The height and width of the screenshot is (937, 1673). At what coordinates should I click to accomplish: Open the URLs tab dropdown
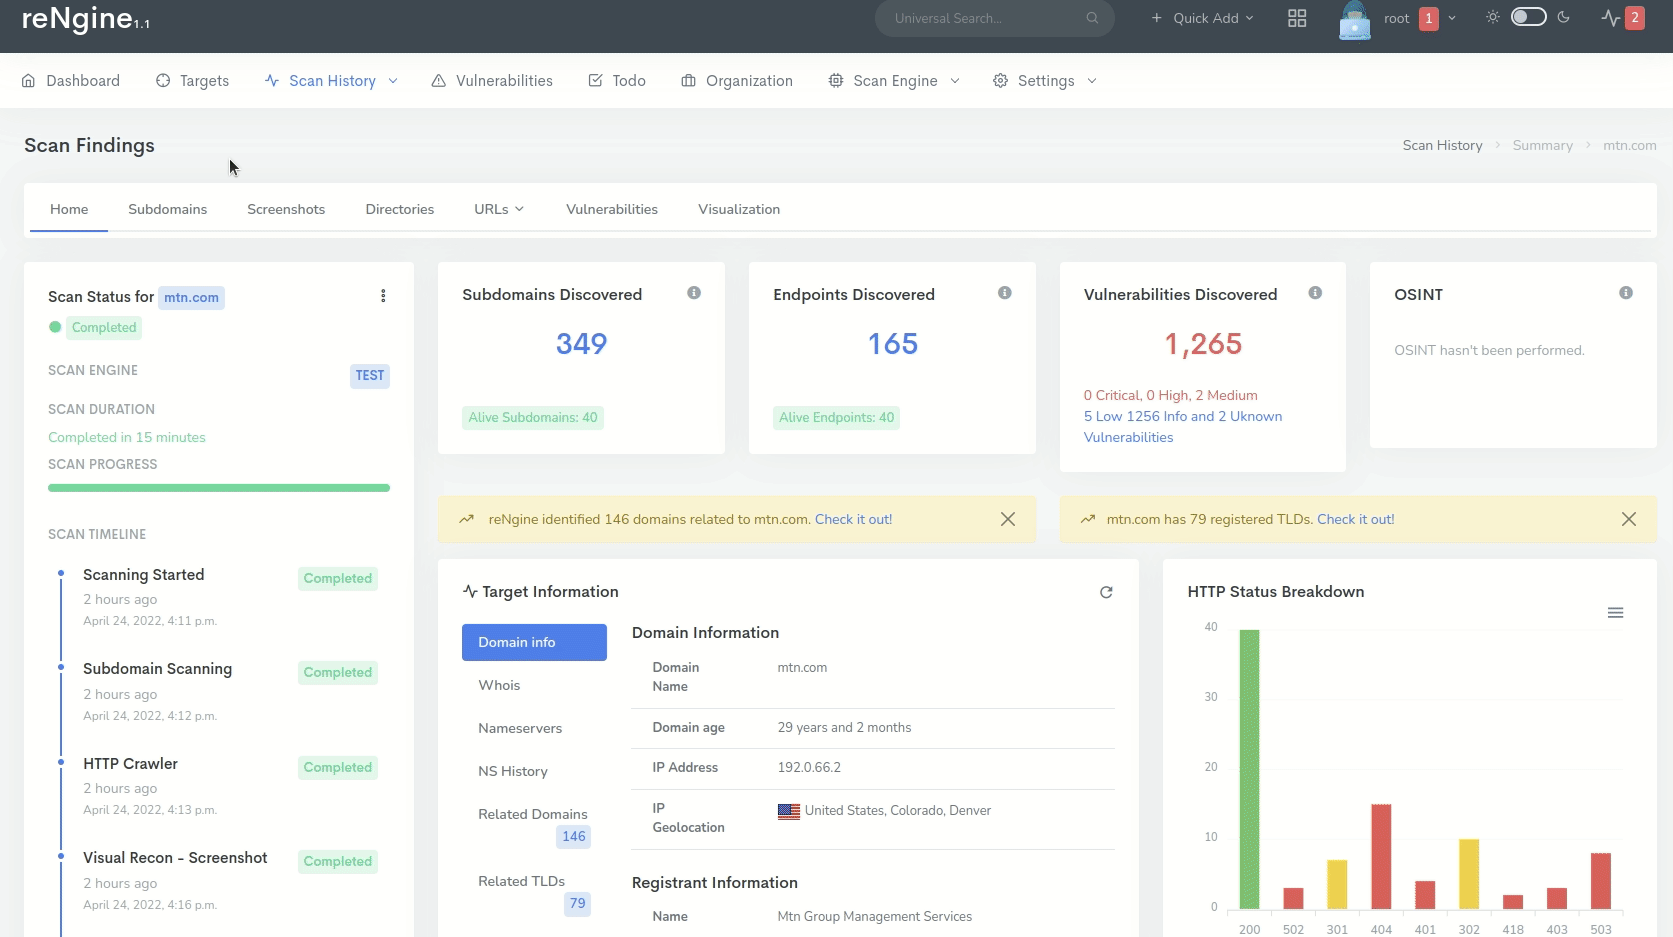499,209
